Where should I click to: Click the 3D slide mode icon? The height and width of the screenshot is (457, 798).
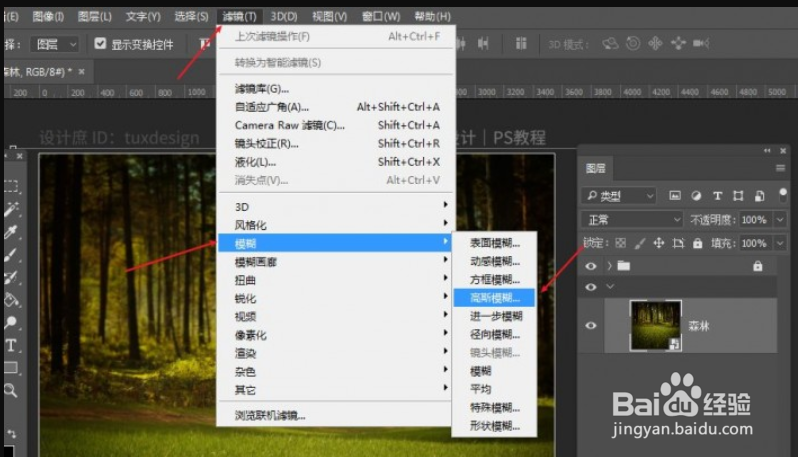(678, 44)
